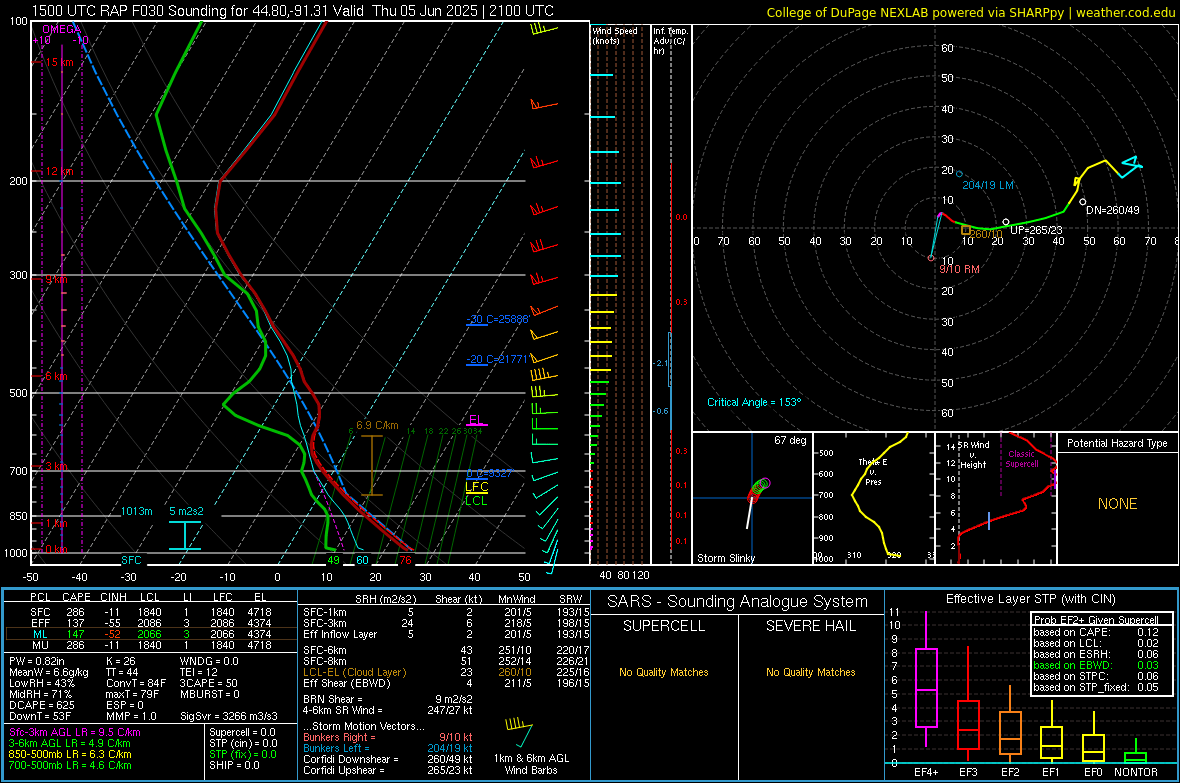
Task: Click the Bunkers Right storm motion entry
Action: tap(388, 737)
